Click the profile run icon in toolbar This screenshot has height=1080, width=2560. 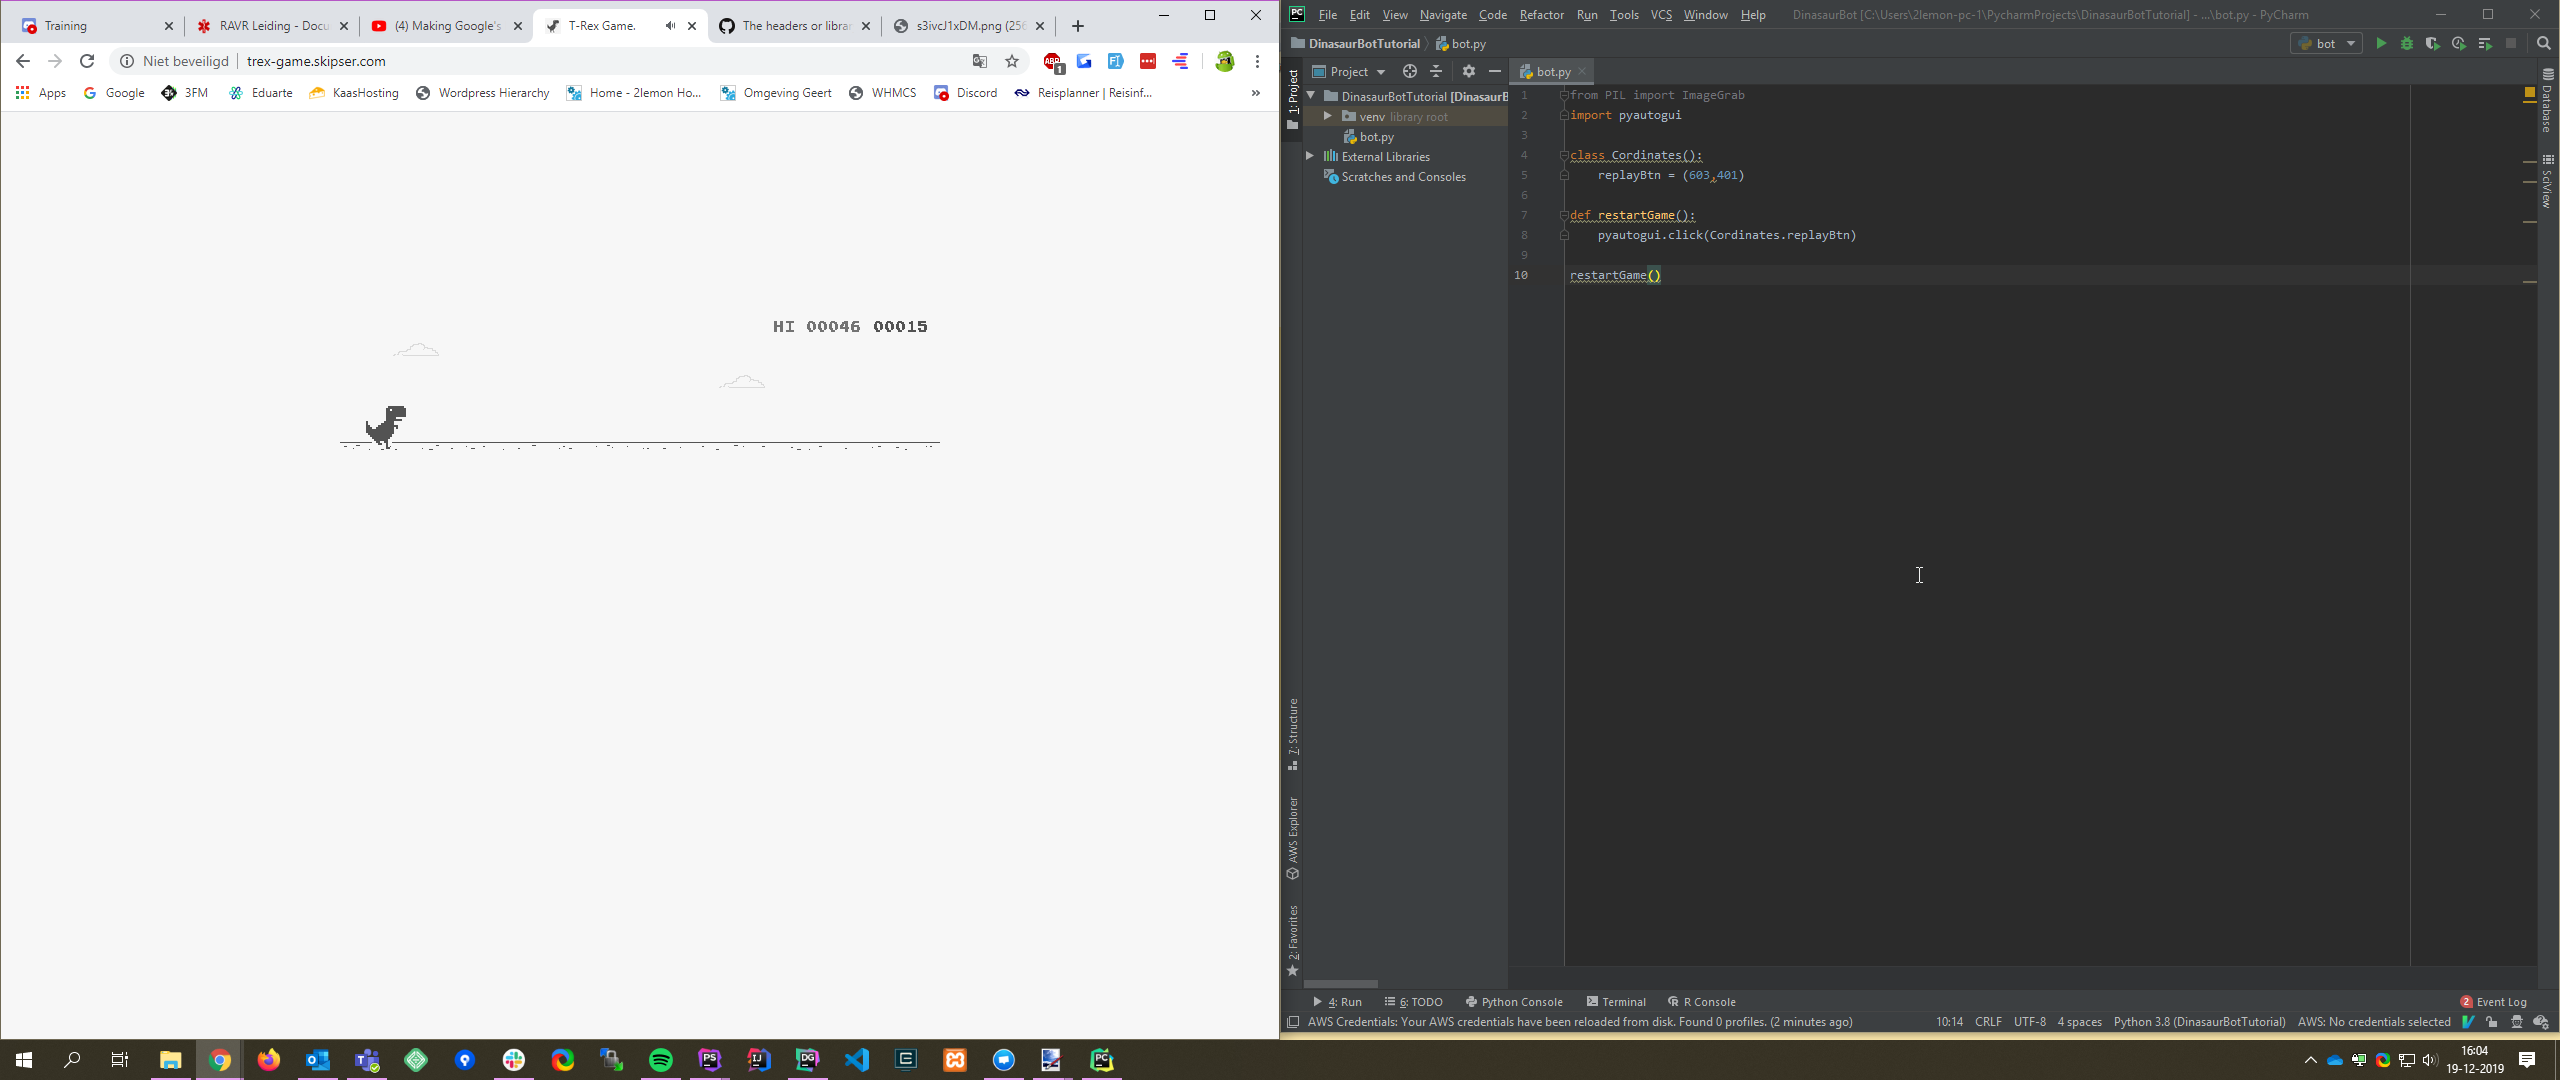click(x=2459, y=43)
